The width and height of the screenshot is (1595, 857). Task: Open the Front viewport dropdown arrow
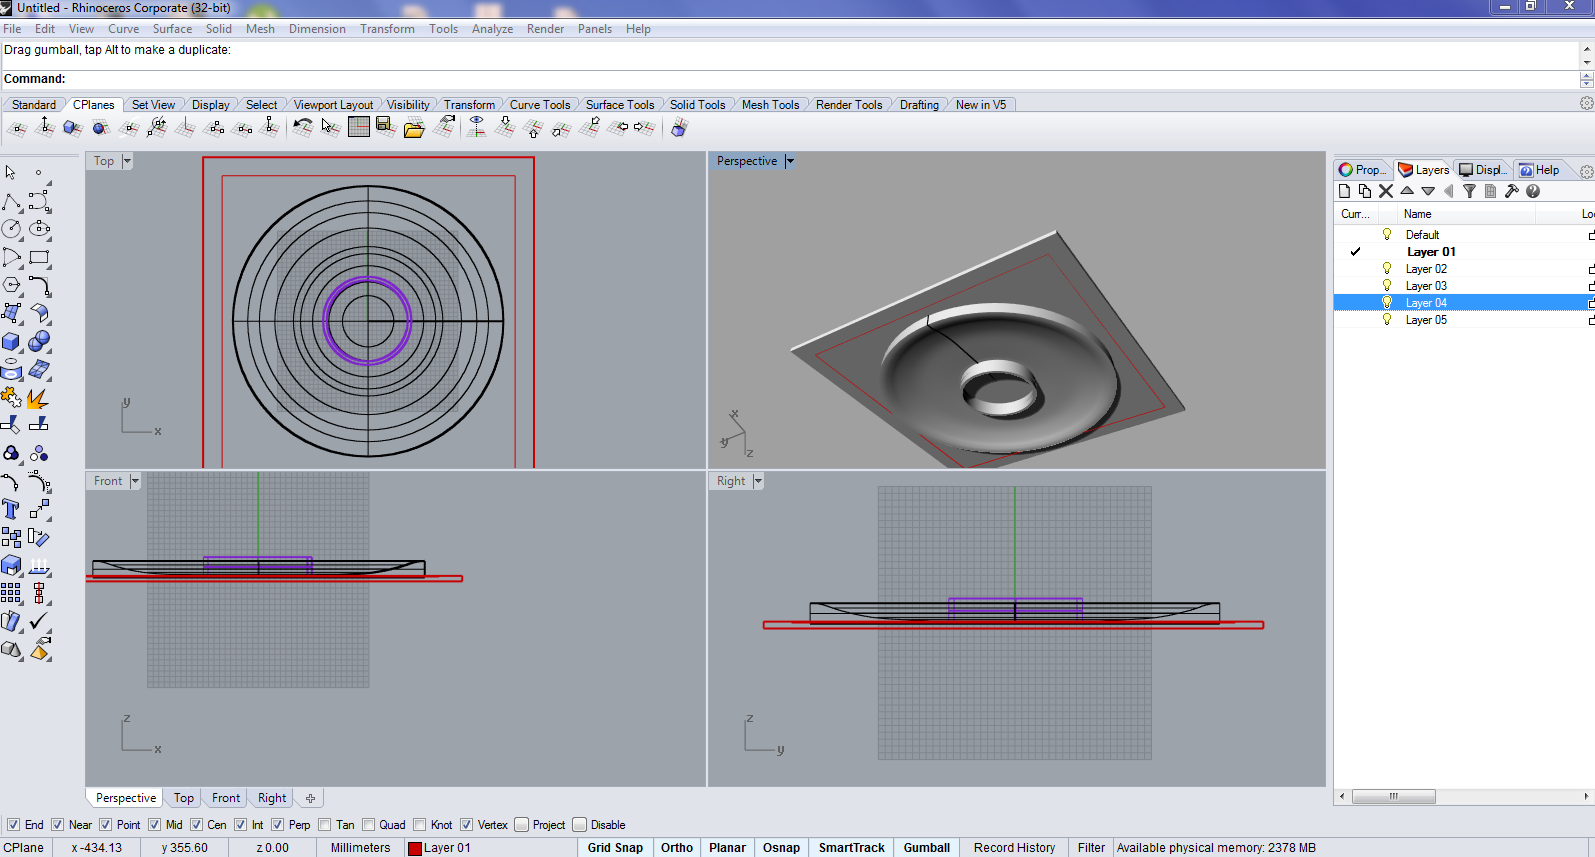tap(135, 481)
